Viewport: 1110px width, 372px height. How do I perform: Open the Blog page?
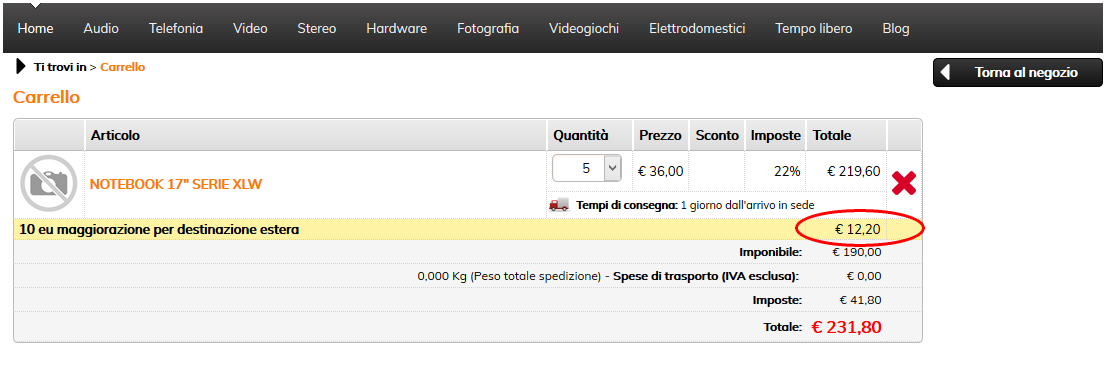[x=896, y=29]
